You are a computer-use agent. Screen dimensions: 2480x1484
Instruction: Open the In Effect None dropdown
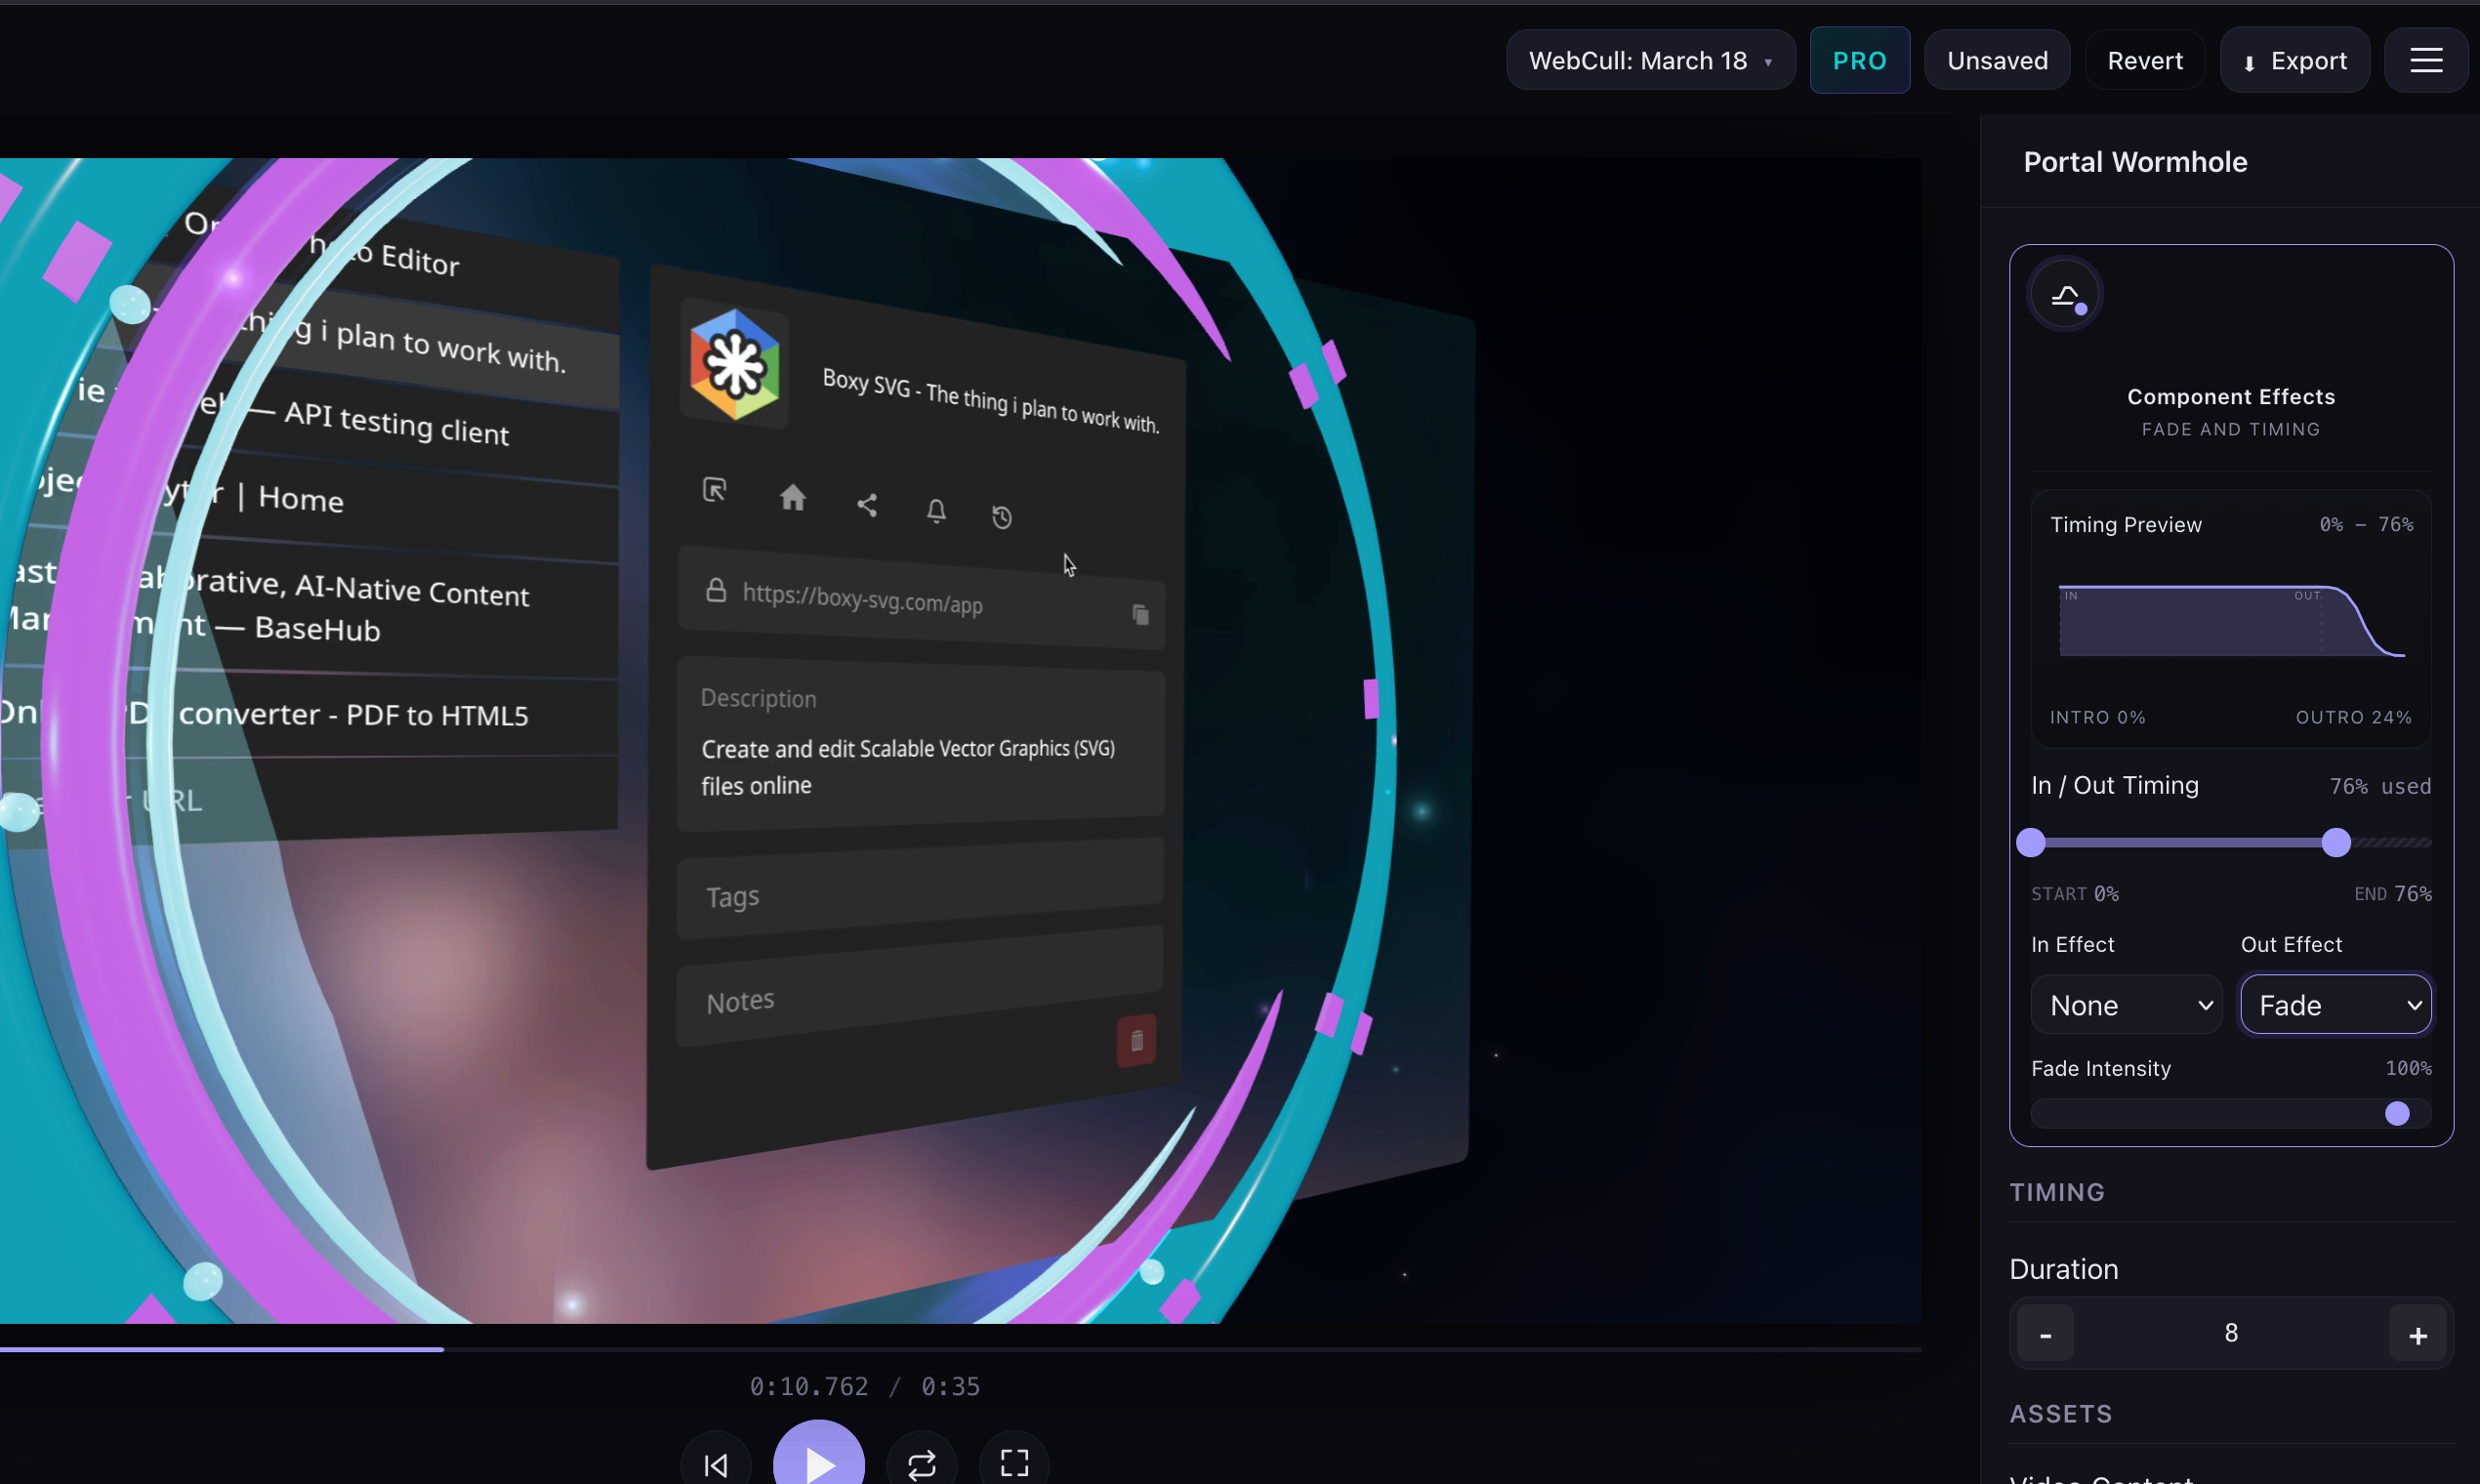coord(2126,1004)
